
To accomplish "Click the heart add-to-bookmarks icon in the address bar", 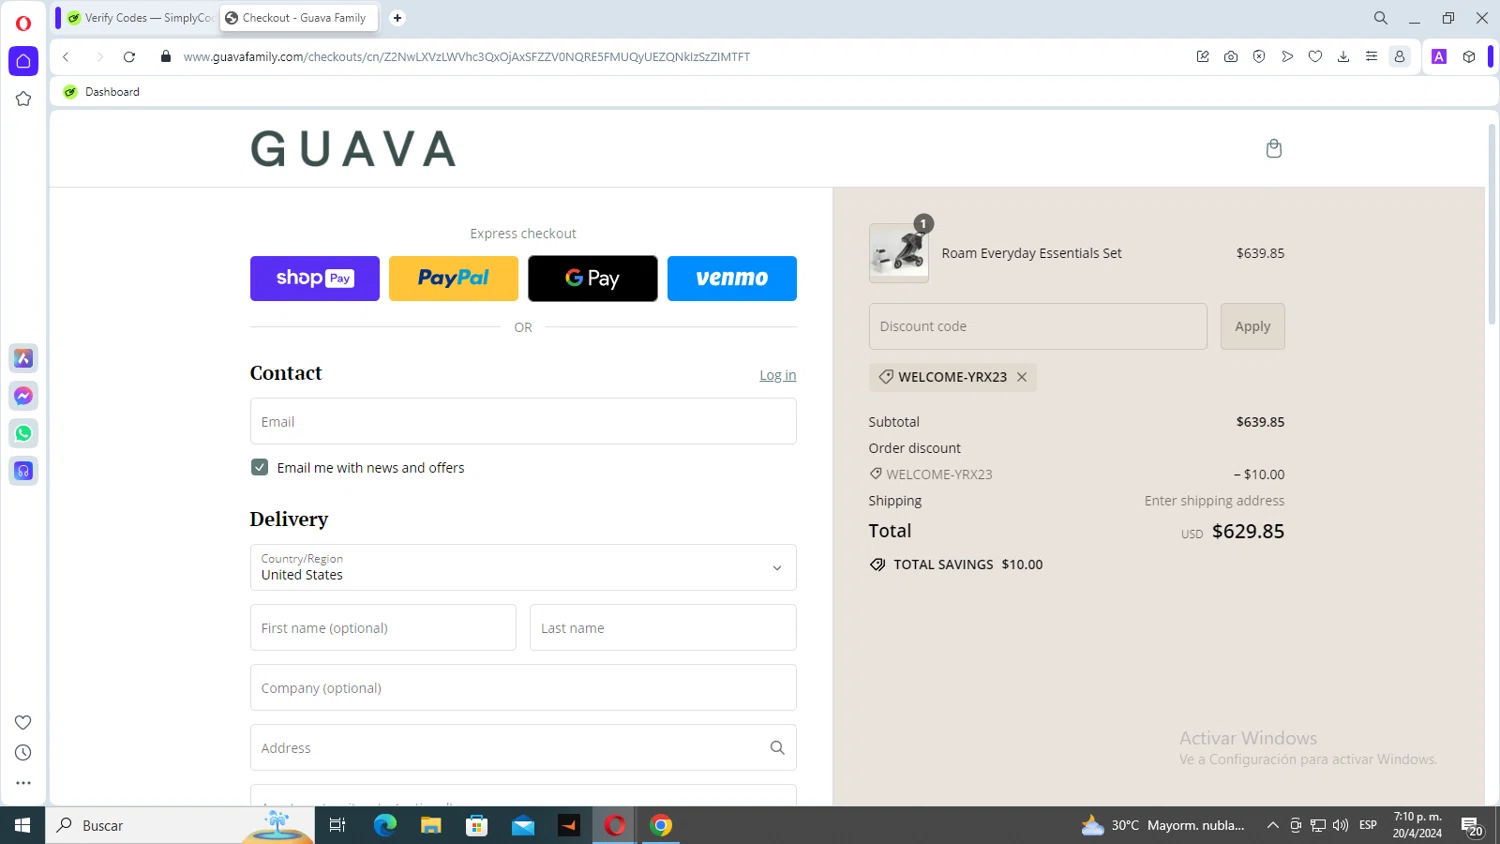I will coord(1315,57).
